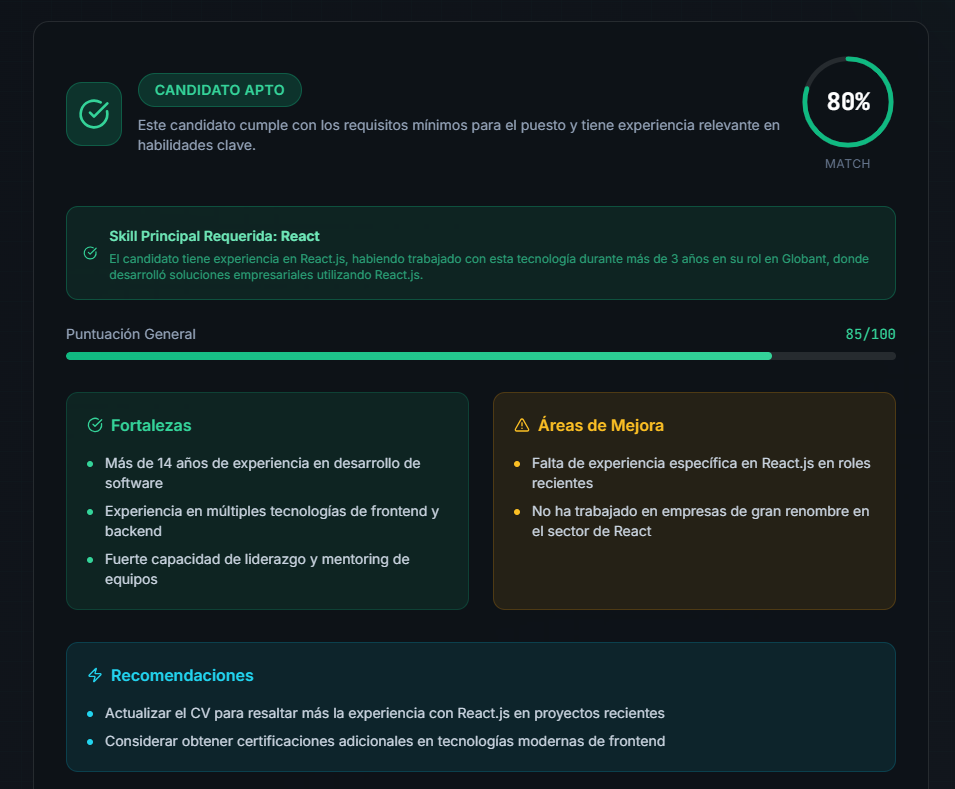Toggle the React skill requirement card
This screenshot has width=955, height=789.
tap(481, 252)
